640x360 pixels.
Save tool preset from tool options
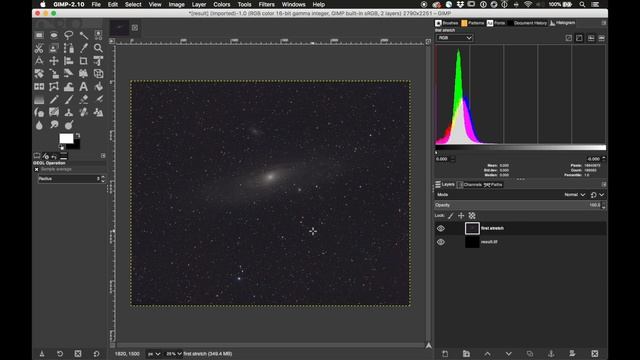click(x=42, y=353)
